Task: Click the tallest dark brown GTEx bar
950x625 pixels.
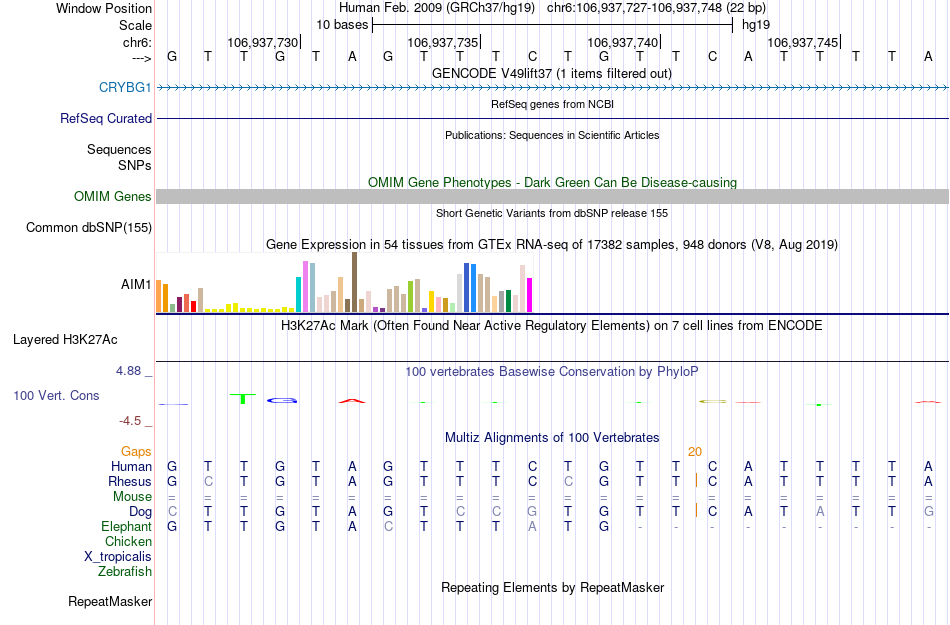Action: pos(354,282)
